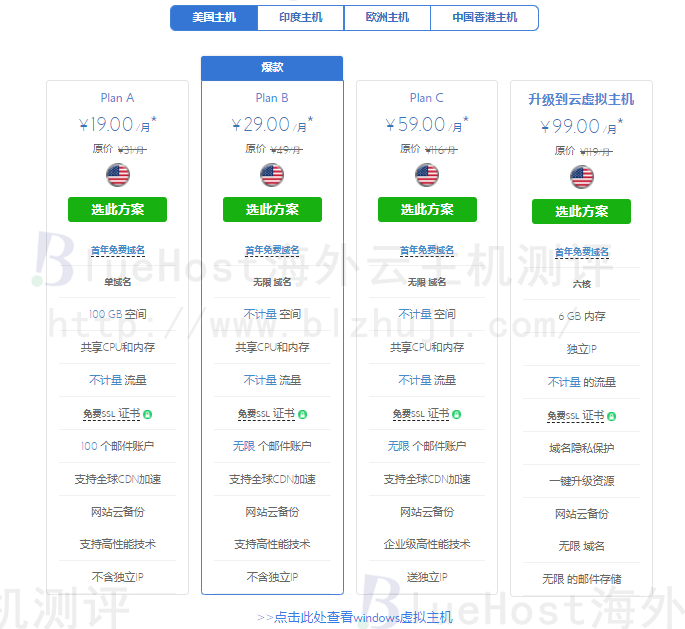Click the ¥59.00/月 price
Image resolution: width=685 pixels, height=629 pixels.
pyautogui.click(x=427, y=124)
